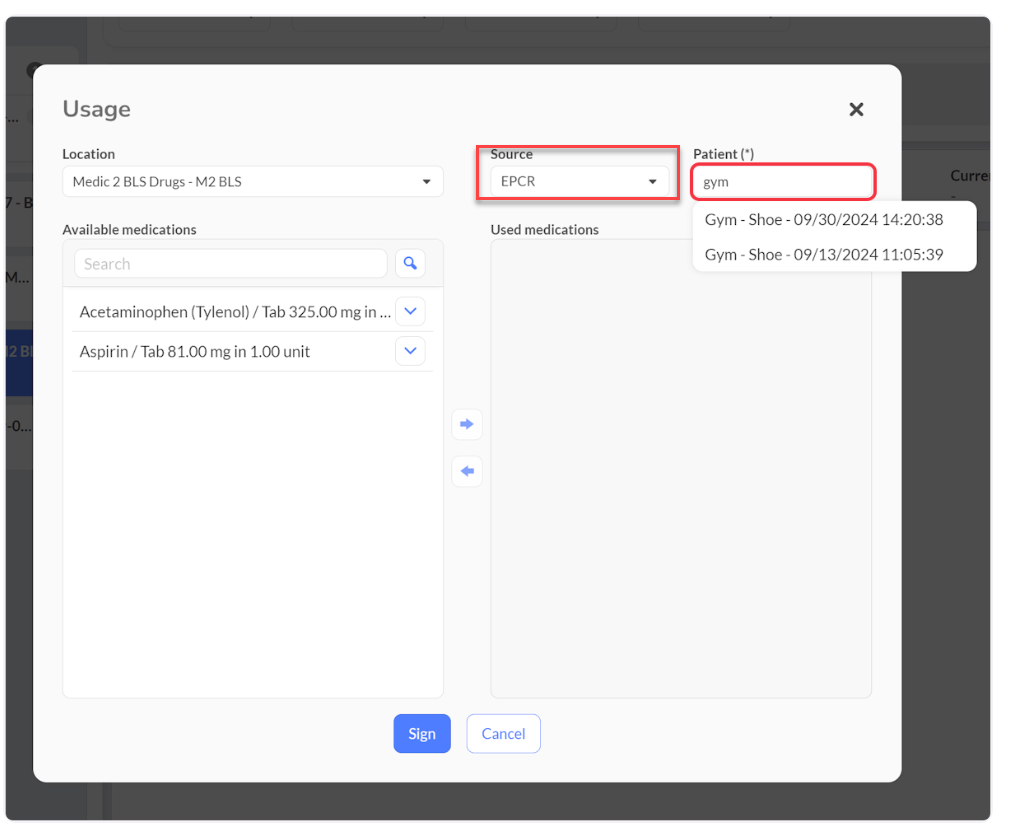The width and height of the screenshot is (1015, 835).
Task: Click the left arrow to remove medication
Action: 466,471
